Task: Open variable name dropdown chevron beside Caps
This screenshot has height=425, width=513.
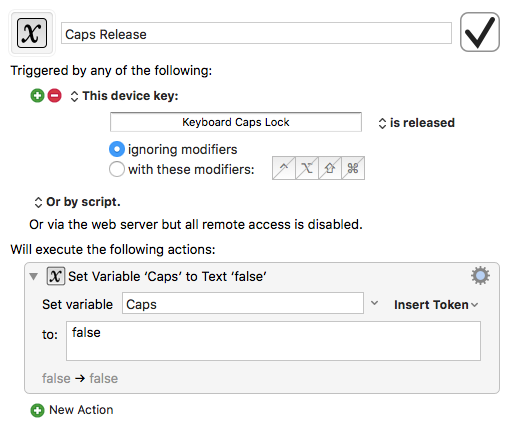Action: (375, 303)
